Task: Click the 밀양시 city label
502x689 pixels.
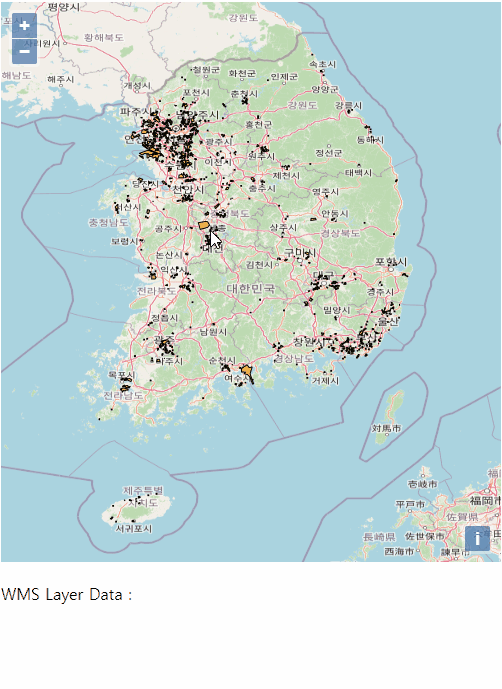Action: 337,310
